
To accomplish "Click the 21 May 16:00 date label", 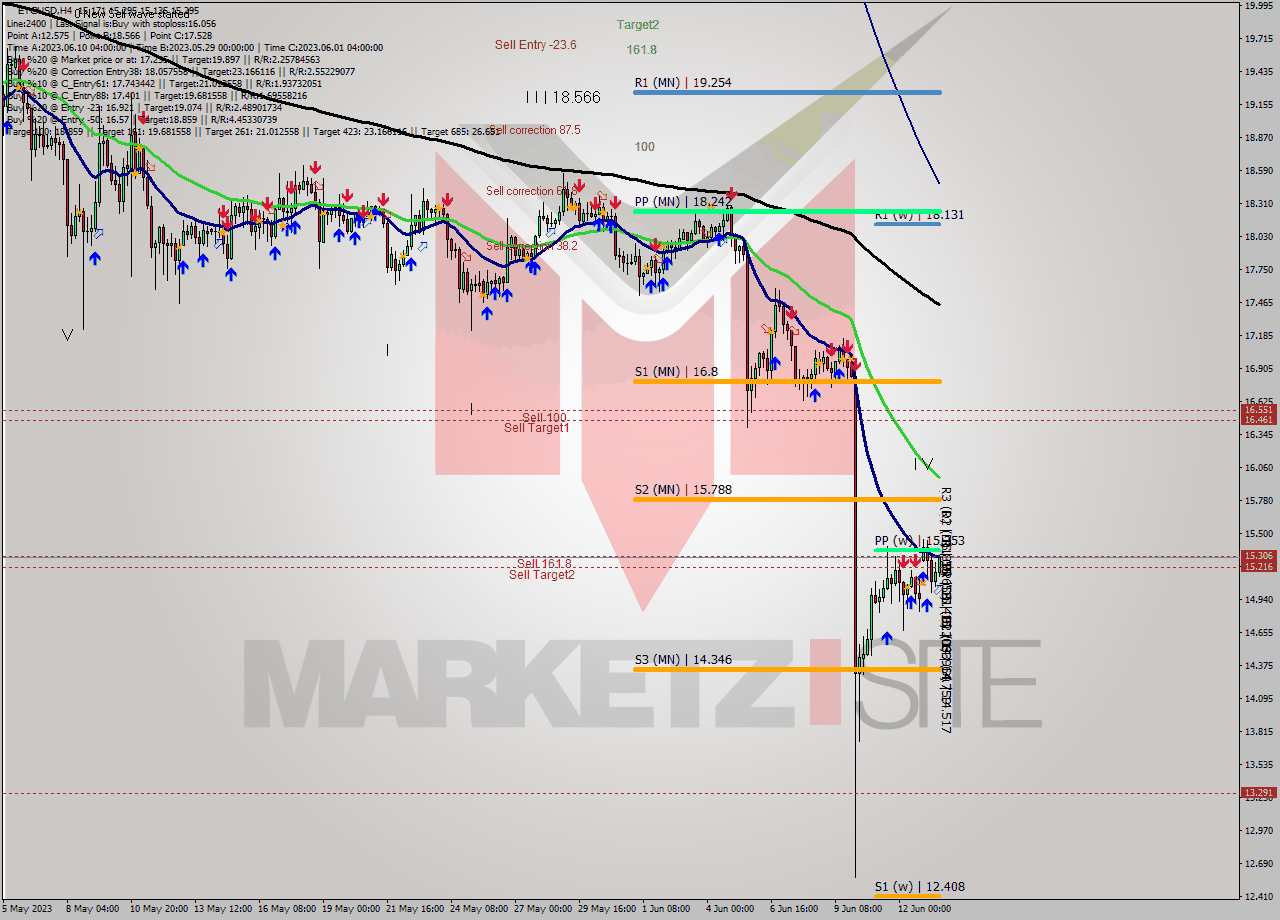I will click(414, 910).
